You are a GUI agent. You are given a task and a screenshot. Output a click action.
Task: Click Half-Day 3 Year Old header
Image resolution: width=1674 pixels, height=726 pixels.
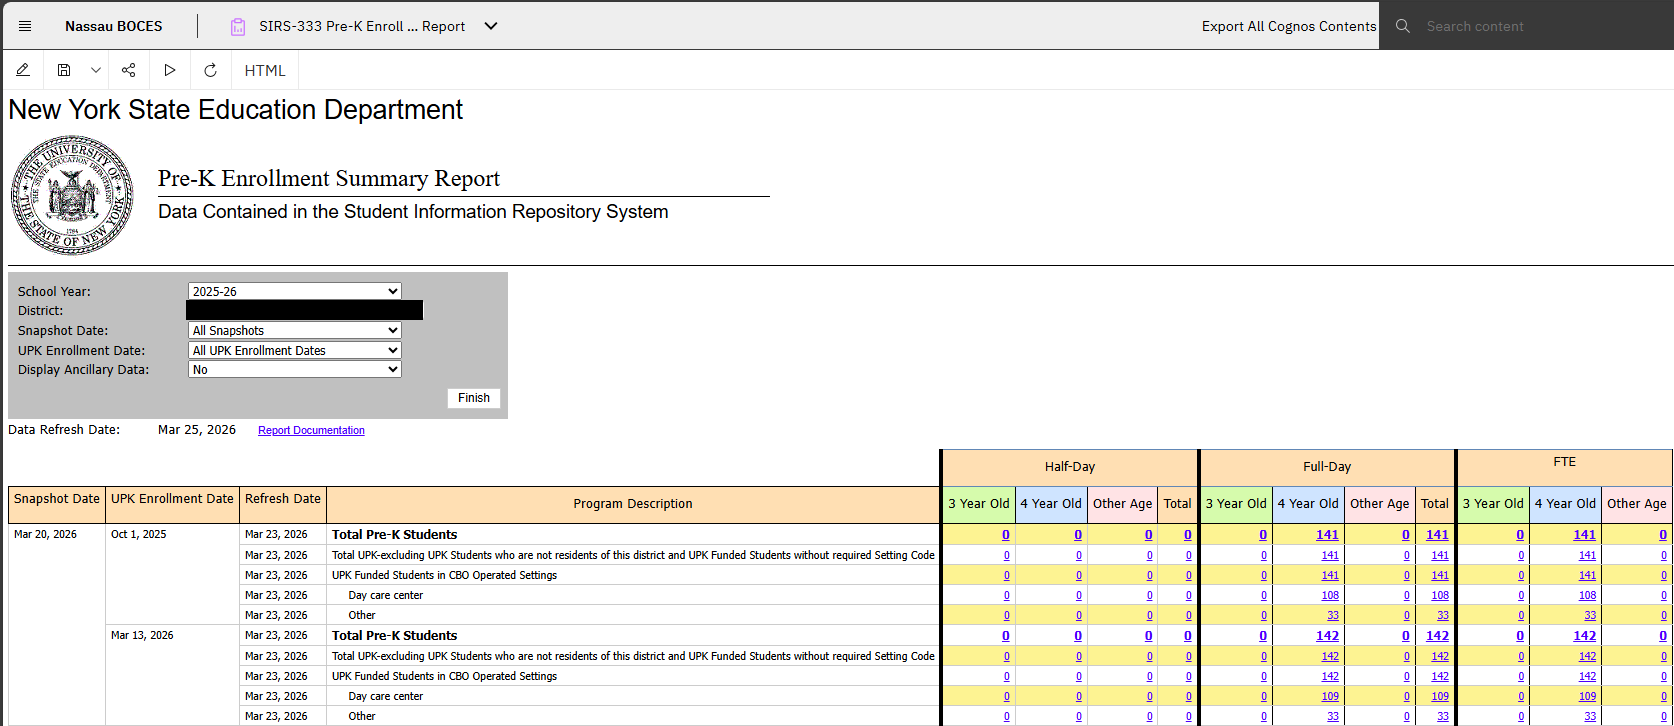coord(979,504)
